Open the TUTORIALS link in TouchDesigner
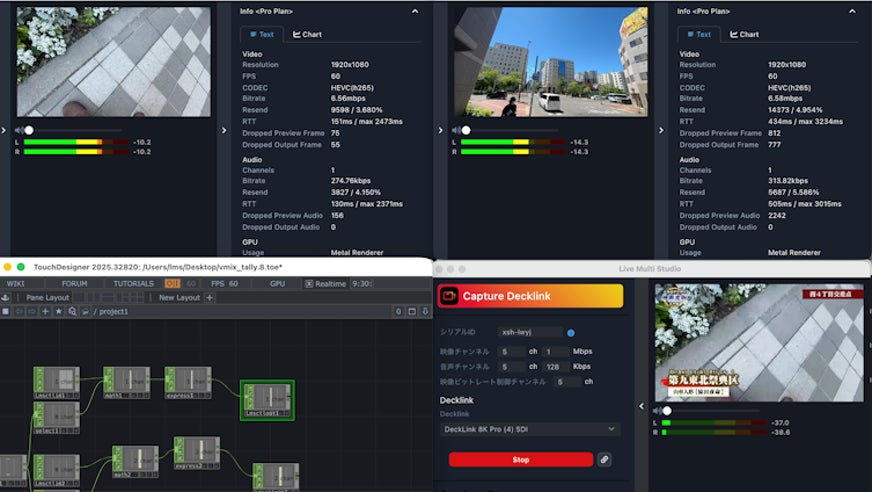The width and height of the screenshot is (872, 492). 133,284
